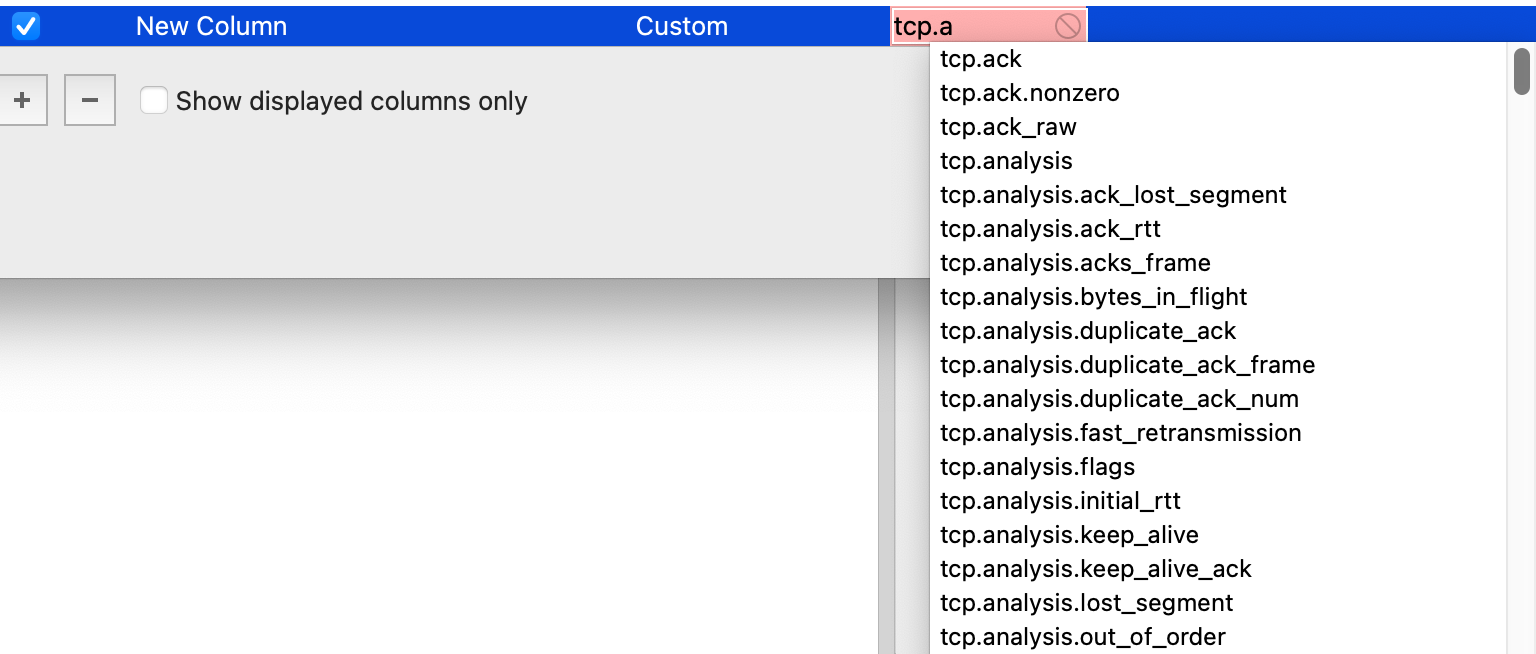Choose tcp.analysis.duplicate_ack item
The height and width of the screenshot is (654, 1536).
tap(1088, 331)
